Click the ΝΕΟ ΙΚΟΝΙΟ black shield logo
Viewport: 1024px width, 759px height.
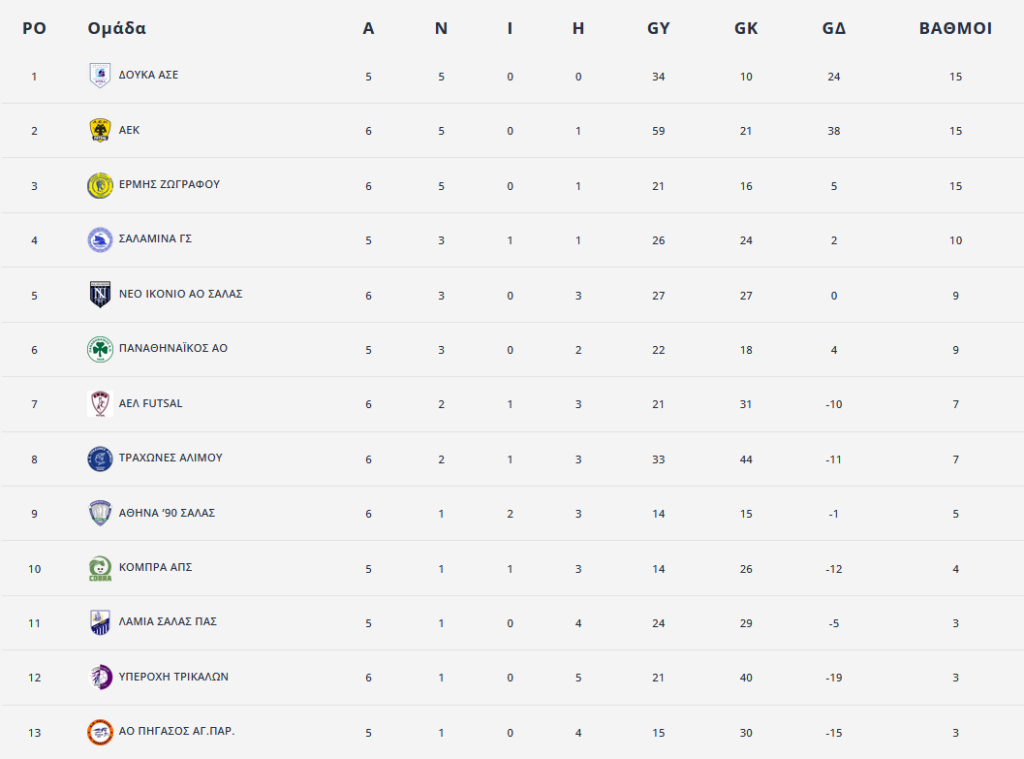(100, 295)
